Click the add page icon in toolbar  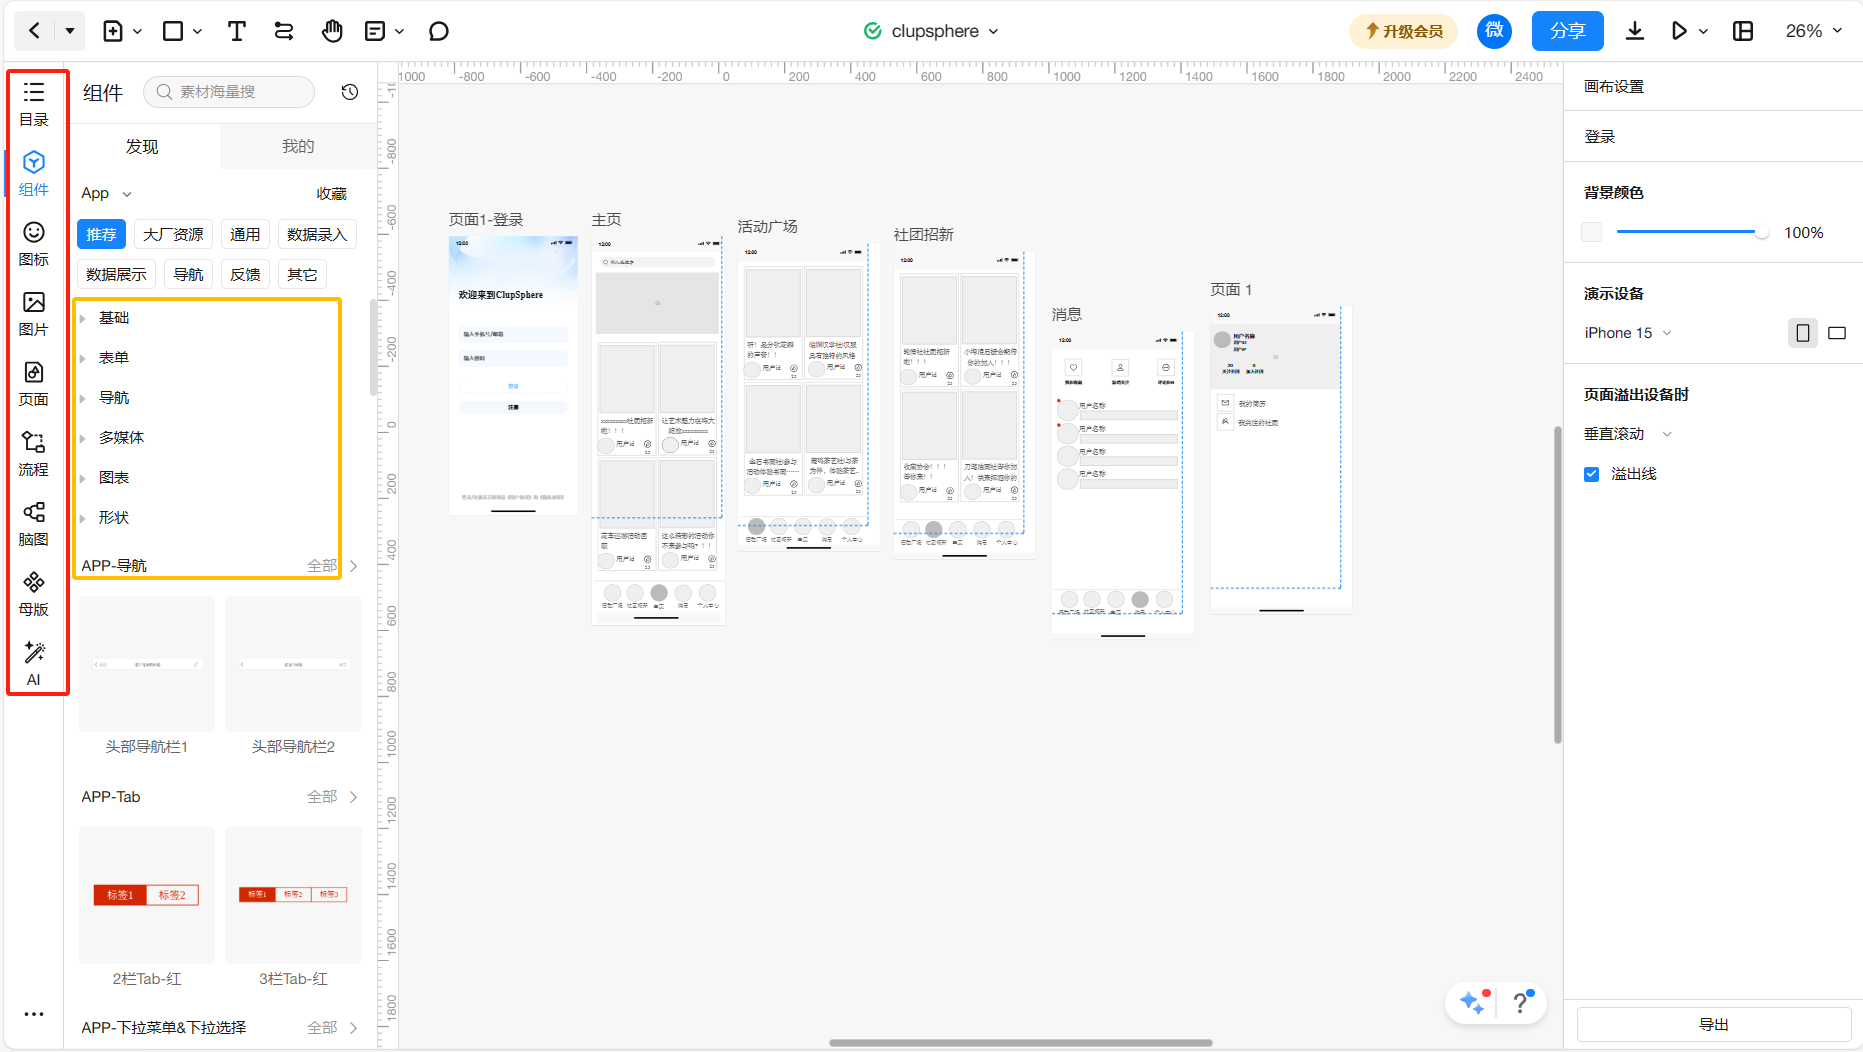(x=114, y=31)
